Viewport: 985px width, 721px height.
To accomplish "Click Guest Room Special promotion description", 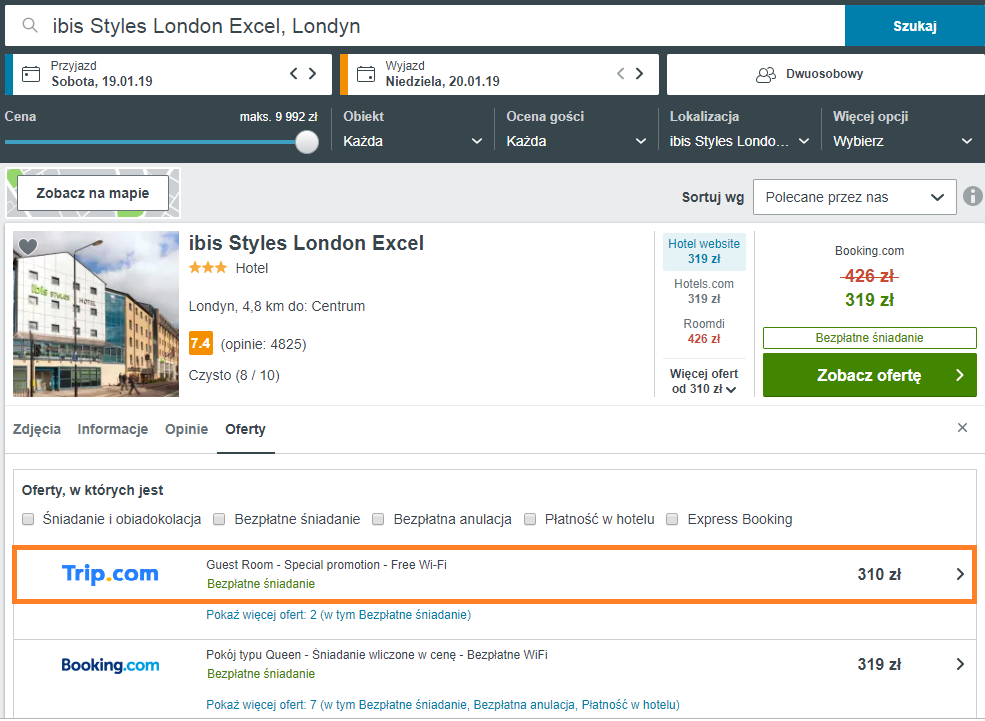I will pyautogui.click(x=327, y=565).
